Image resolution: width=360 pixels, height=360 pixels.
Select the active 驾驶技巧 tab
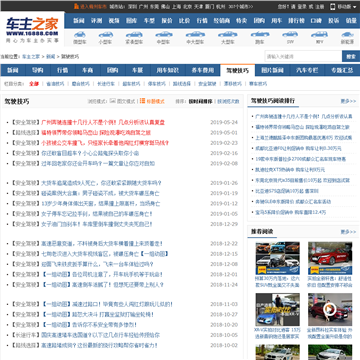tap(237, 70)
